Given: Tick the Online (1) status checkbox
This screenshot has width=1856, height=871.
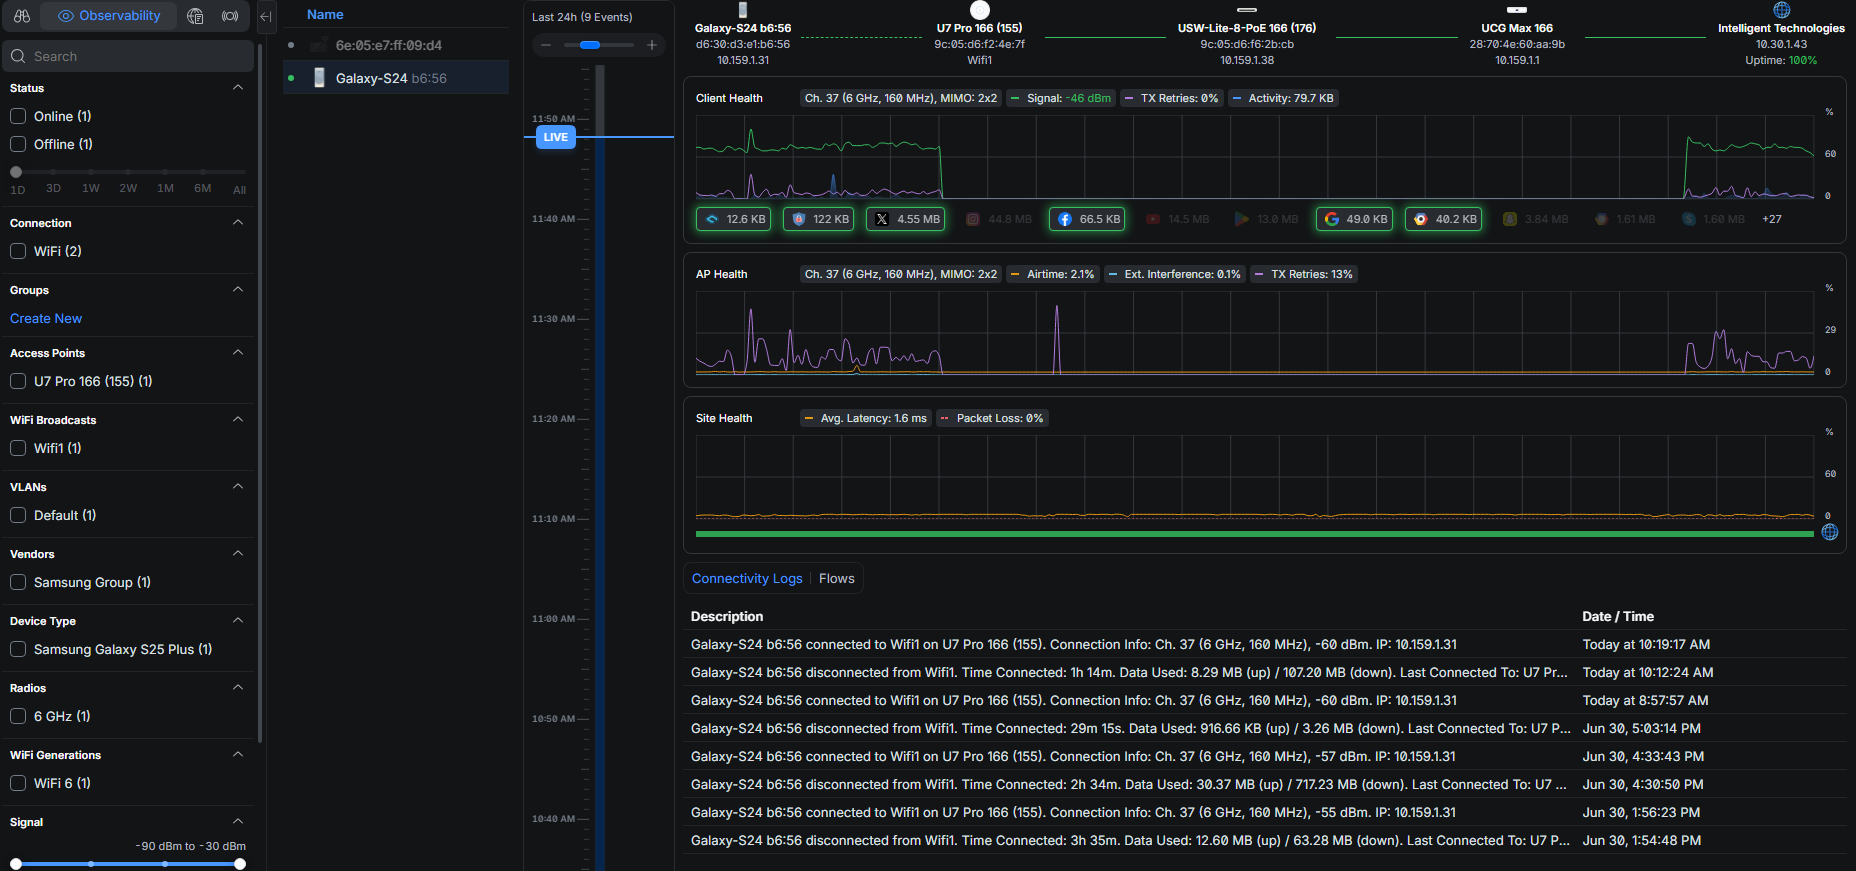Looking at the screenshot, I should [18, 116].
